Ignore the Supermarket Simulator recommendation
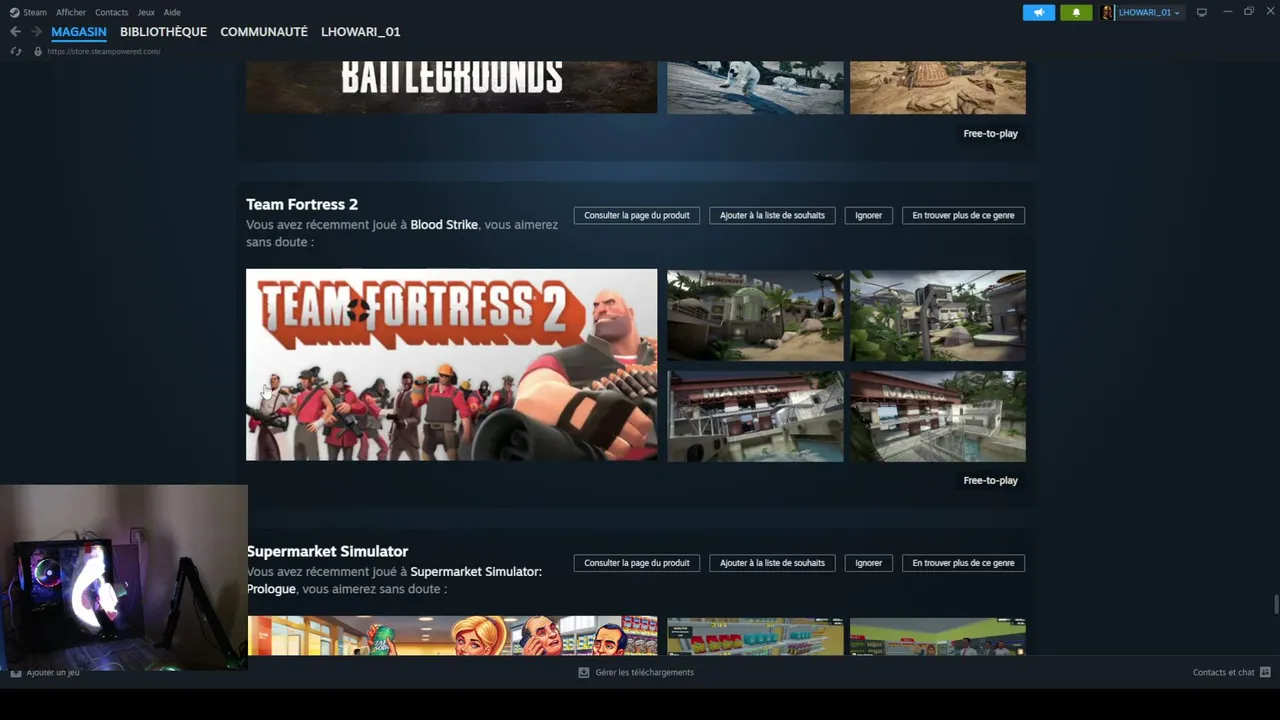The height and width of the screenshot is (720, 1280). coord(868,563)
